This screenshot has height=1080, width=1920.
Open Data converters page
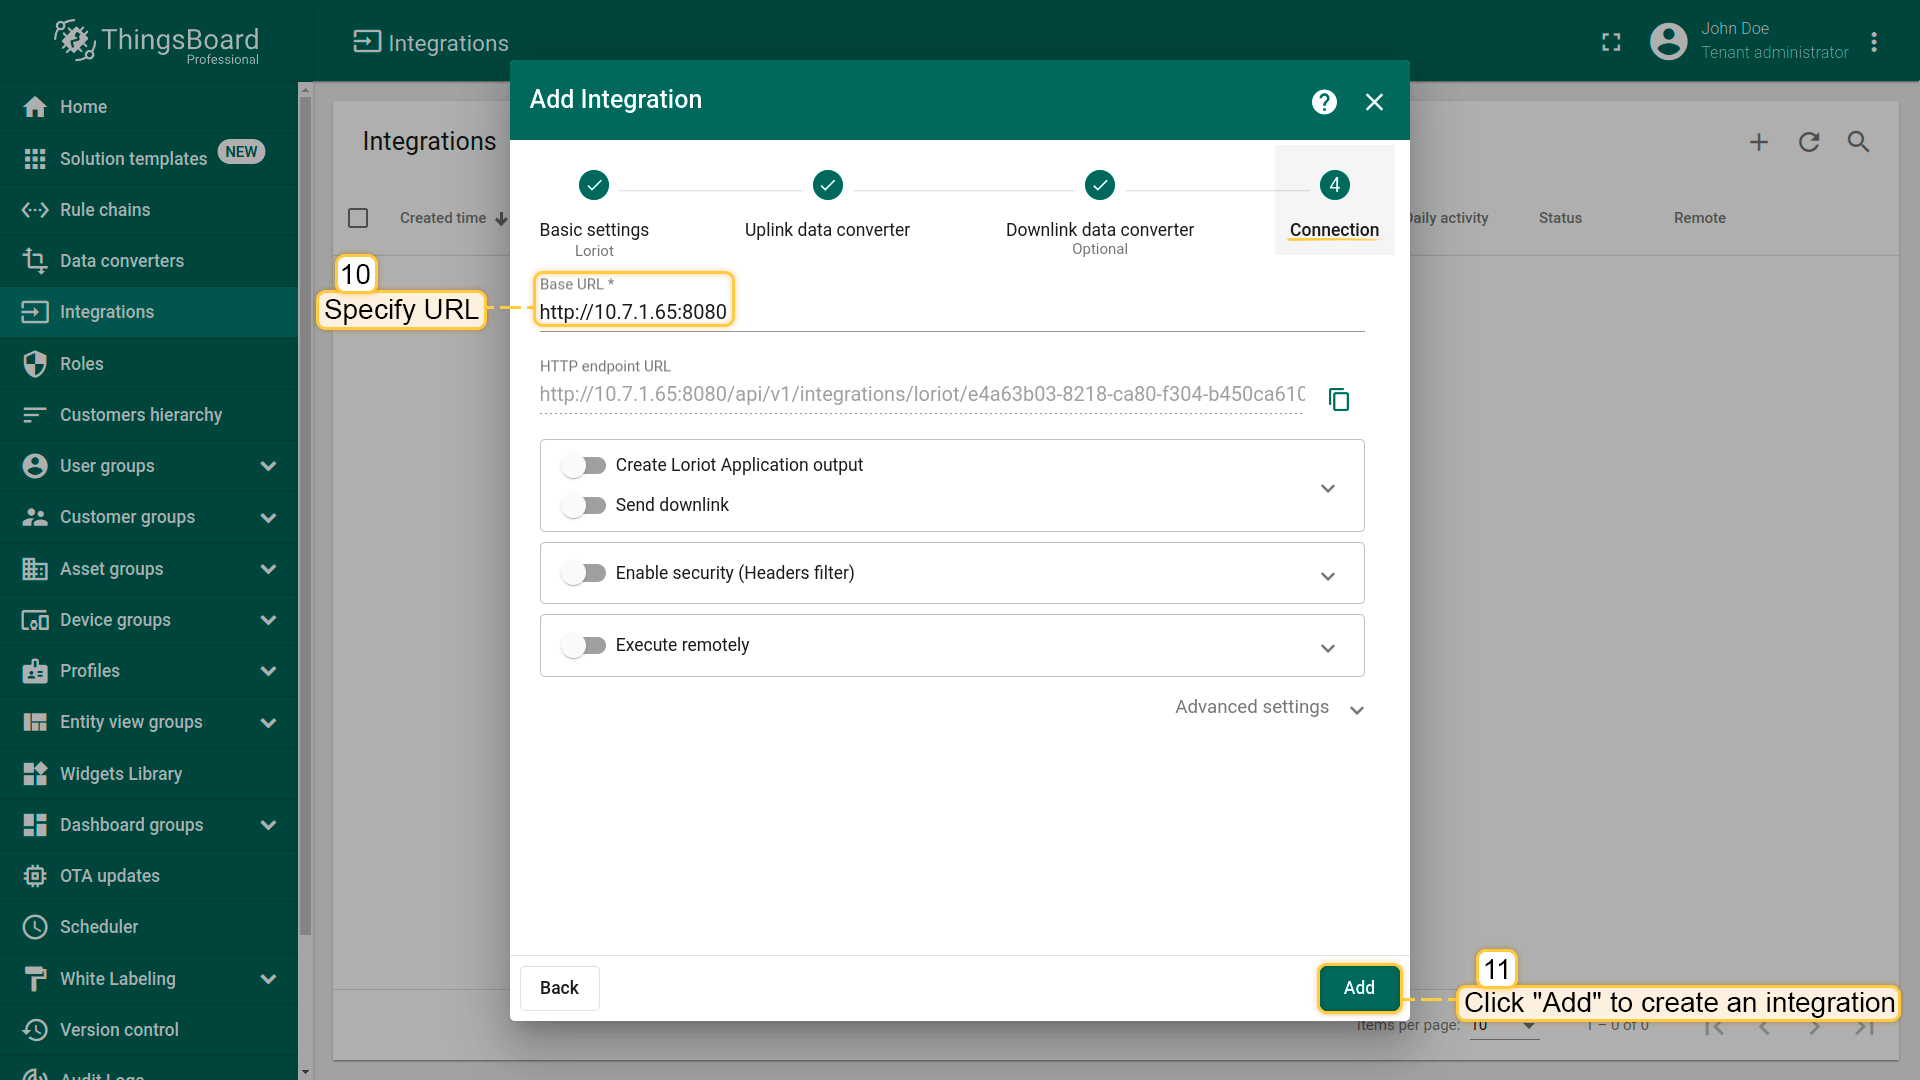(149, 261)
